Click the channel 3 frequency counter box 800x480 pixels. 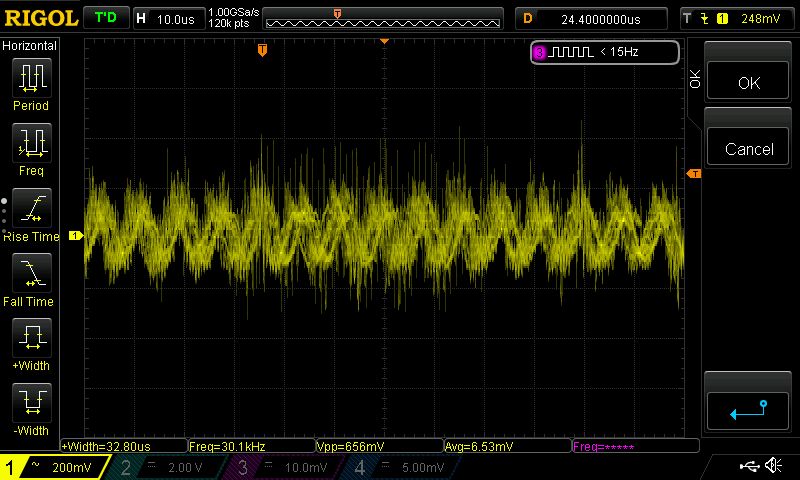click(605, 52)
